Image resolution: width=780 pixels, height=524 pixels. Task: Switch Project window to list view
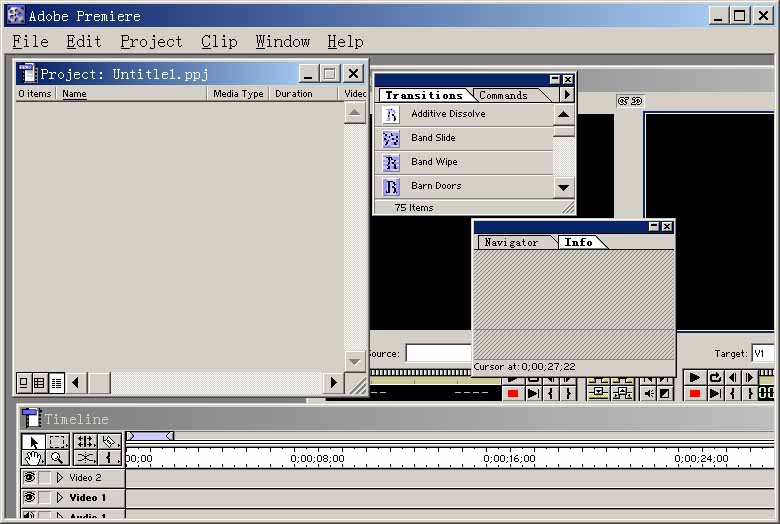tap(56, 382)
